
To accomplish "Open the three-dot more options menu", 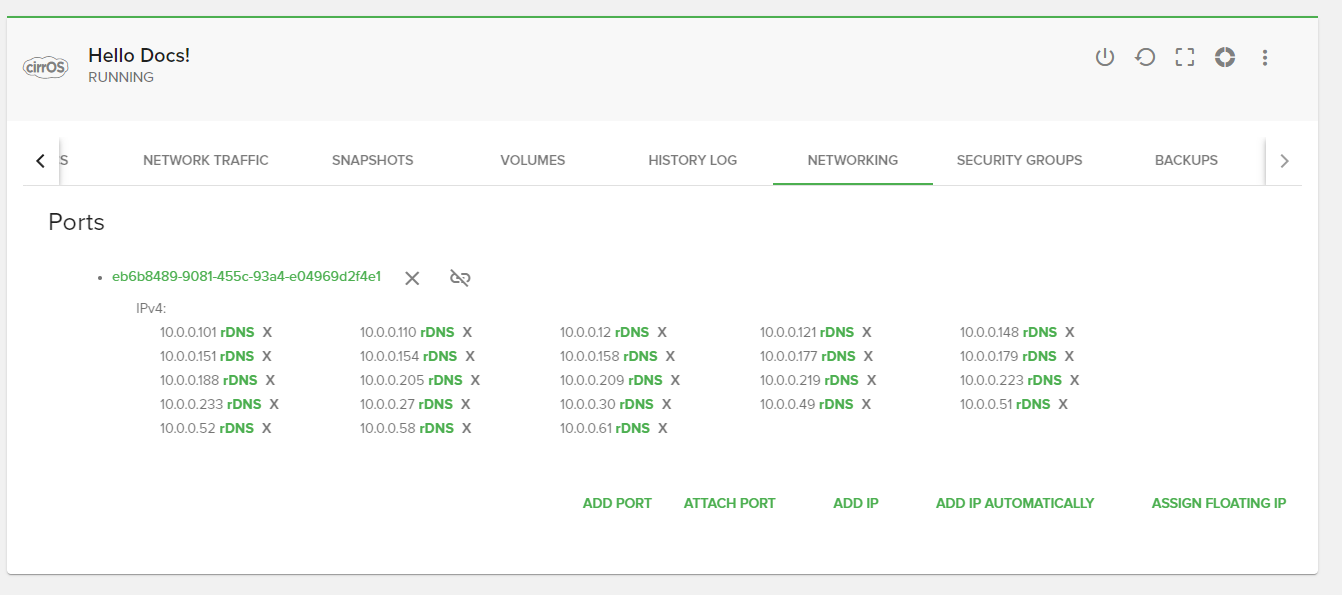I will click(x=1265, y=57).
